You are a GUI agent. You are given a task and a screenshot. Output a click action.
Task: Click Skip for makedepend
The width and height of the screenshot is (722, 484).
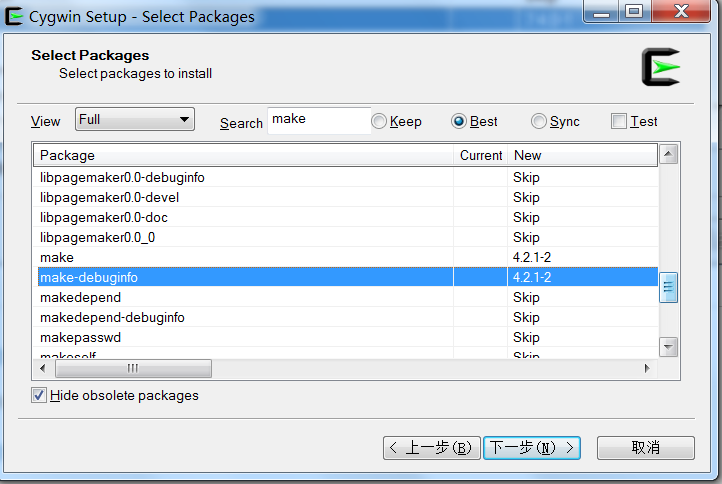click(x=526, y=297)
